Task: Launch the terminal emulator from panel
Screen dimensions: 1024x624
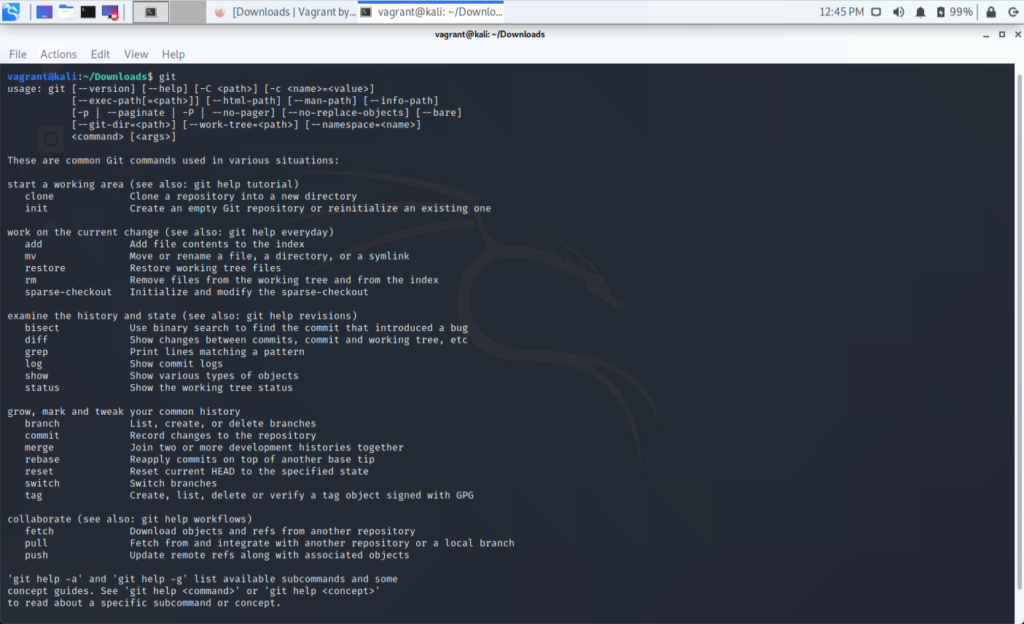Action: [89, 12]
